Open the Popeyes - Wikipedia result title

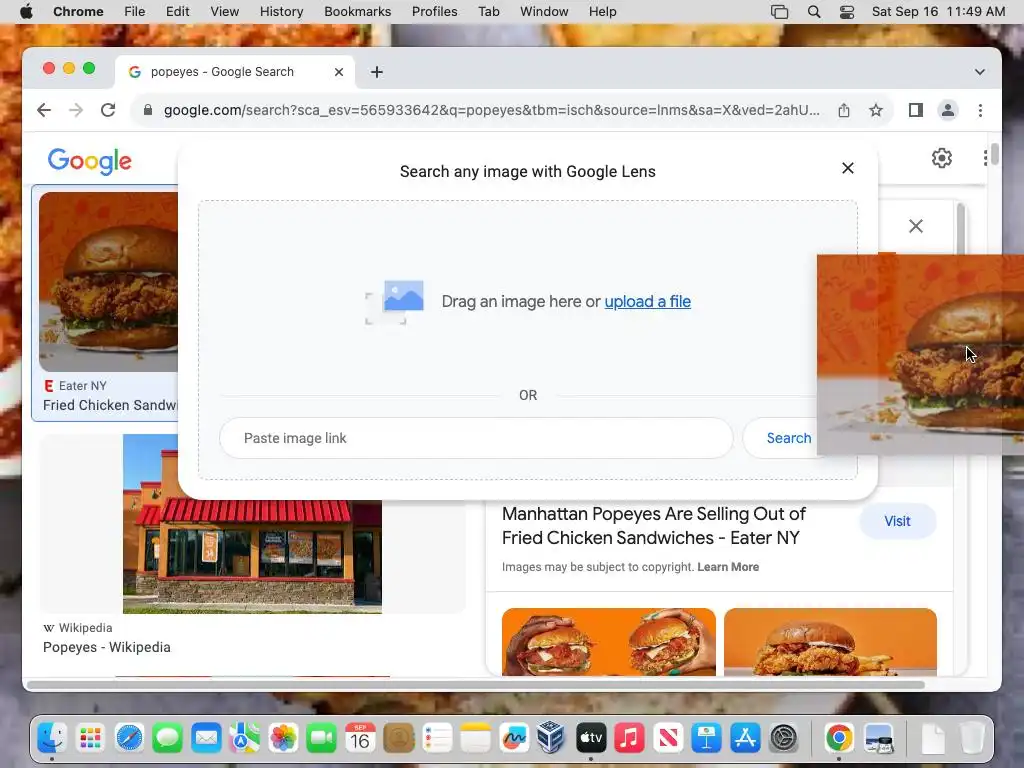tap(106, 647)
